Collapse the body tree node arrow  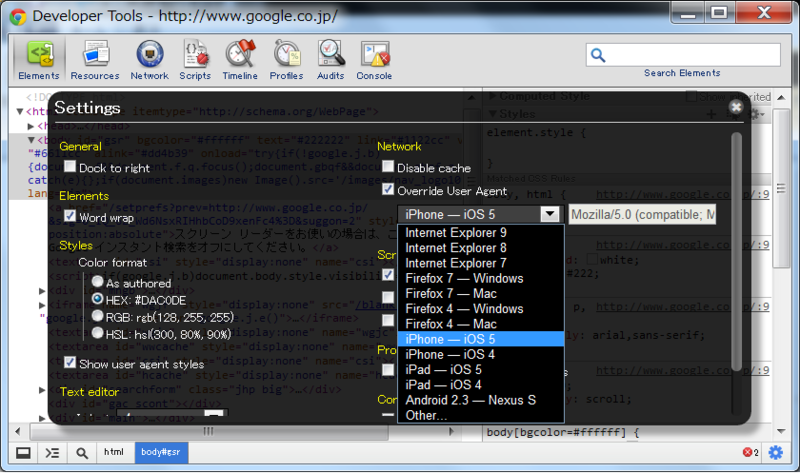coord(31,140)
